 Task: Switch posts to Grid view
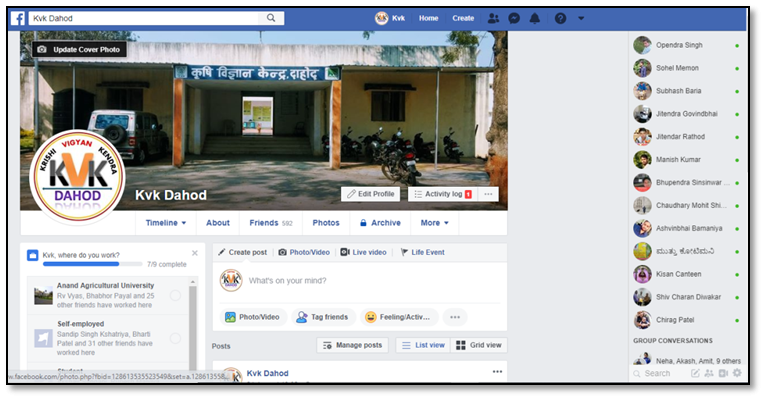pyautogui.click(x=478, y=345)
